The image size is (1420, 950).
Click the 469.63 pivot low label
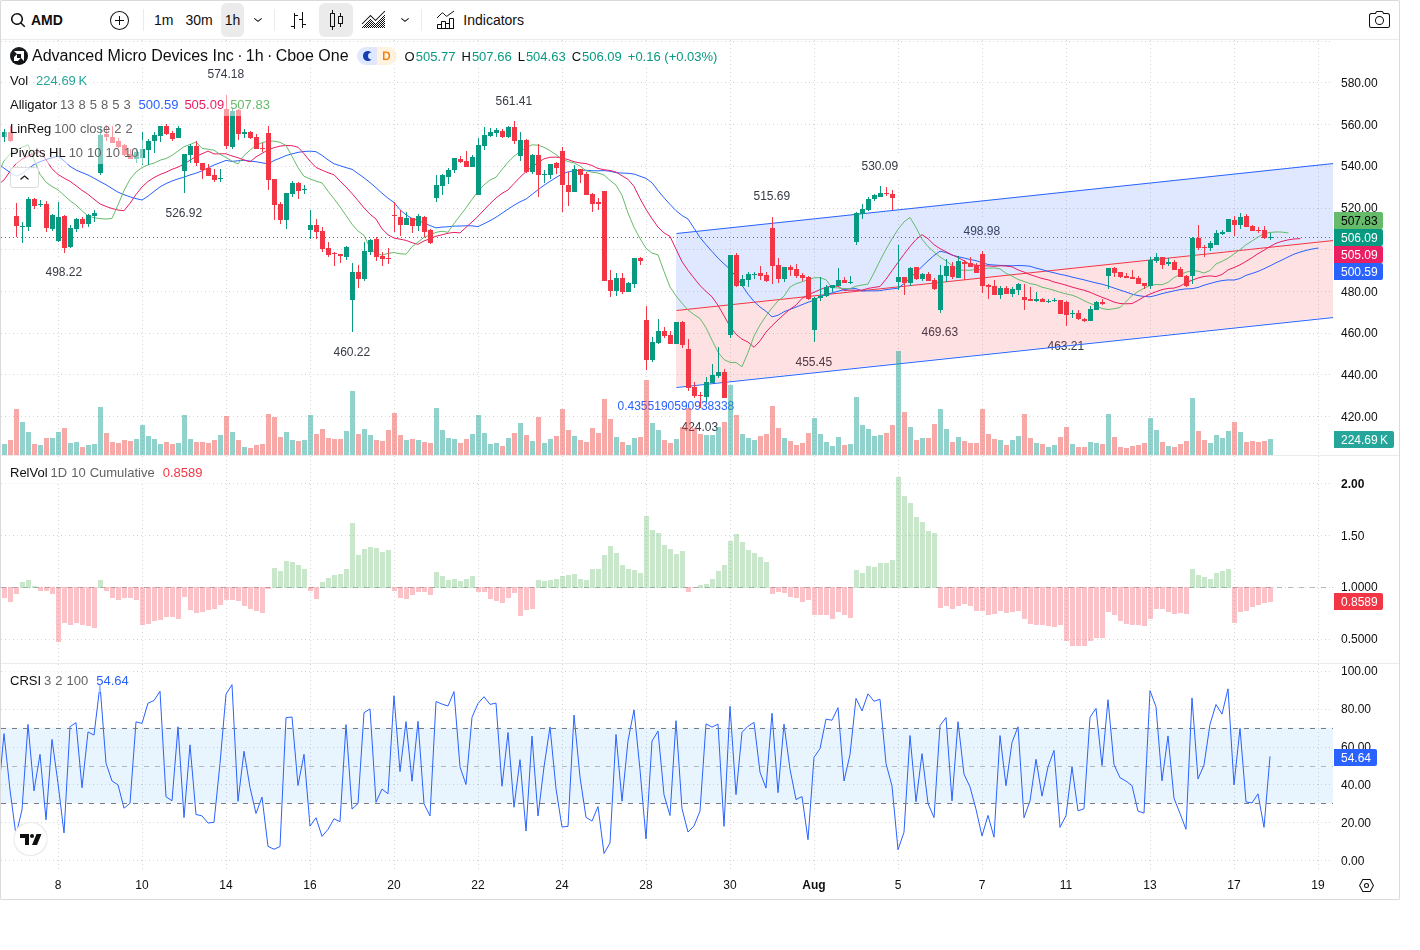click(940, 332)
